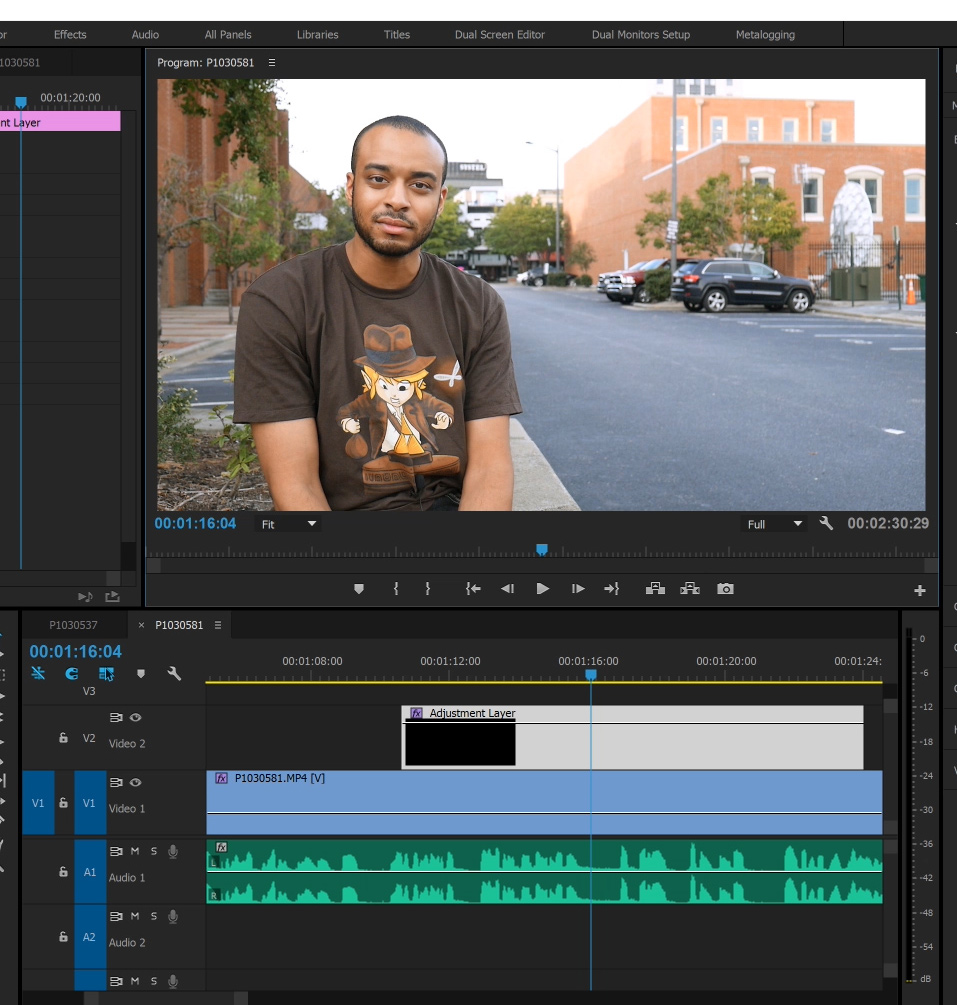Toggle sync lock on Video 2
Image resolution: width=957 pixels, height=1005 pixels.
click(x=116, y=717)
